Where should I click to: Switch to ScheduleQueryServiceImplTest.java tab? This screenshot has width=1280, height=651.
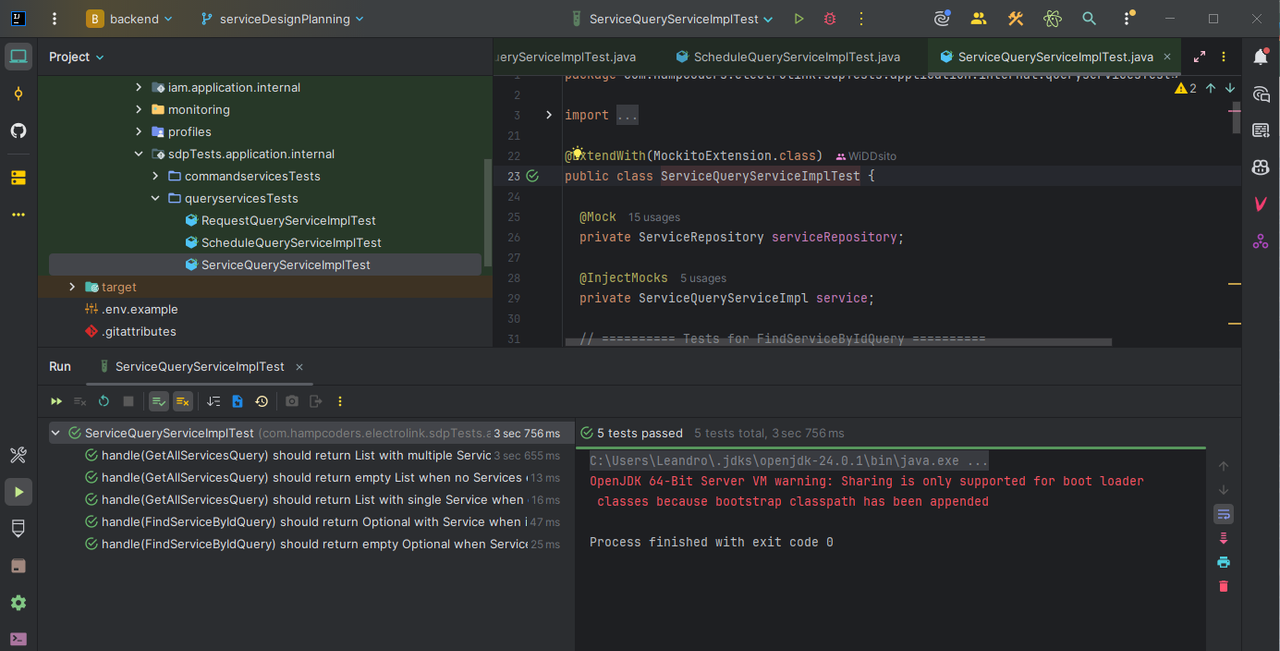tap(796, 57)
